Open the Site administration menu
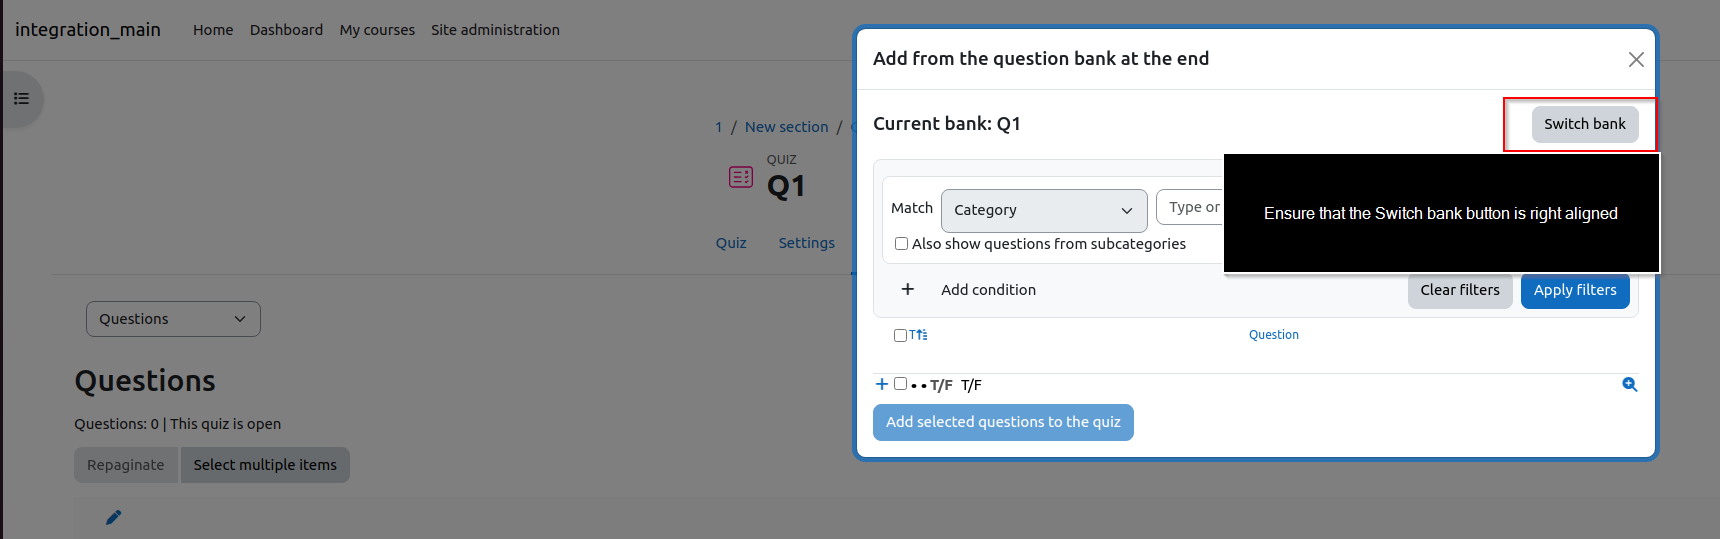The width and height of the screenshot is (1720, 539). pos(495,30)
